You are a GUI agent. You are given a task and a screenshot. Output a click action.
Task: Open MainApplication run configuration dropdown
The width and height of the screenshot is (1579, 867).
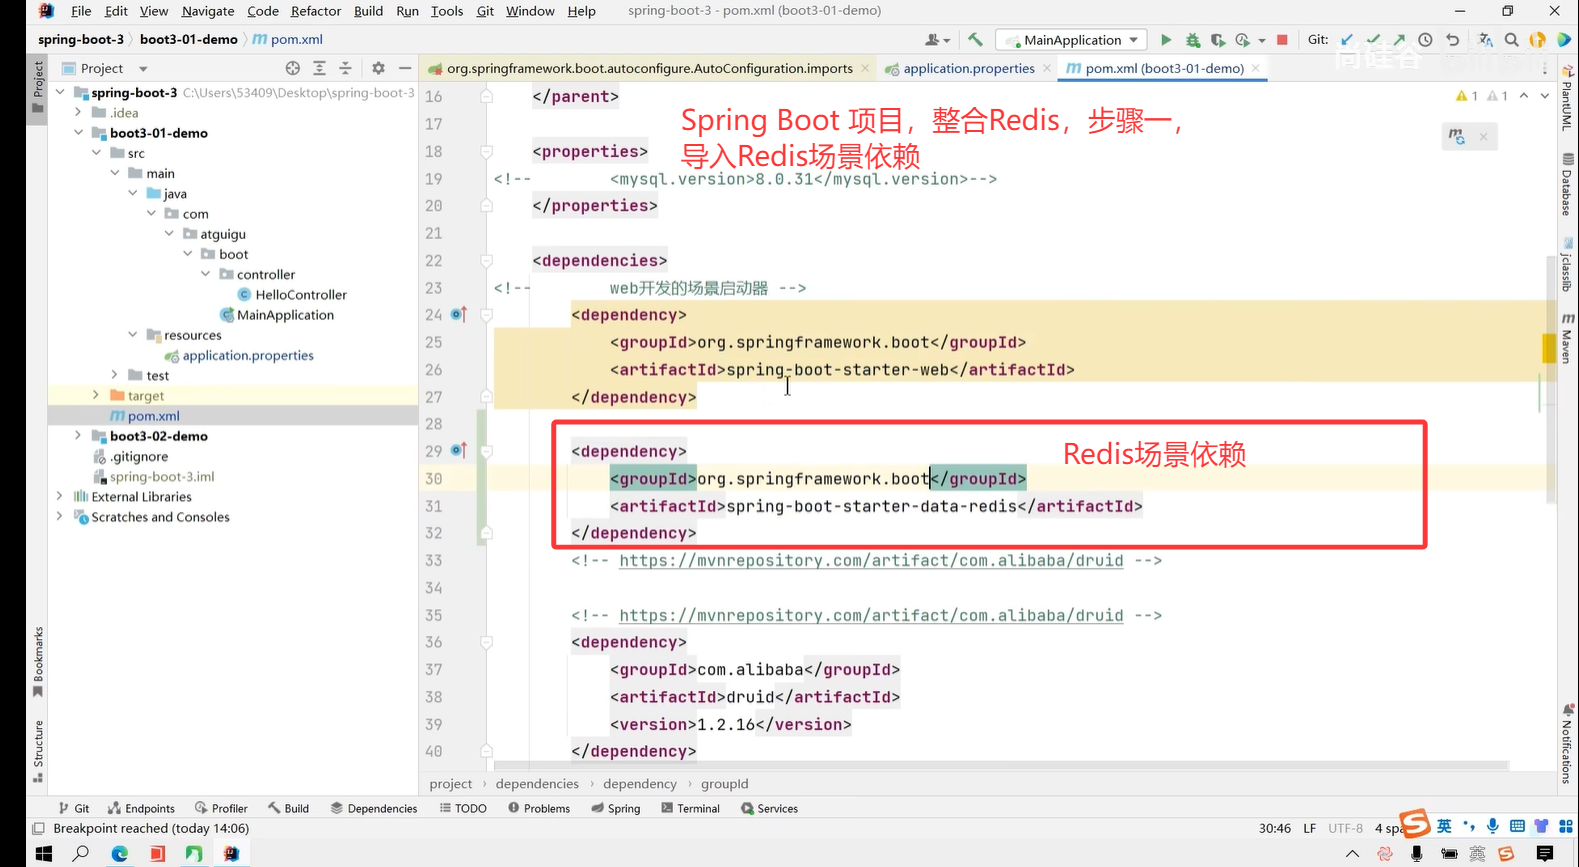coord(1073,40)
